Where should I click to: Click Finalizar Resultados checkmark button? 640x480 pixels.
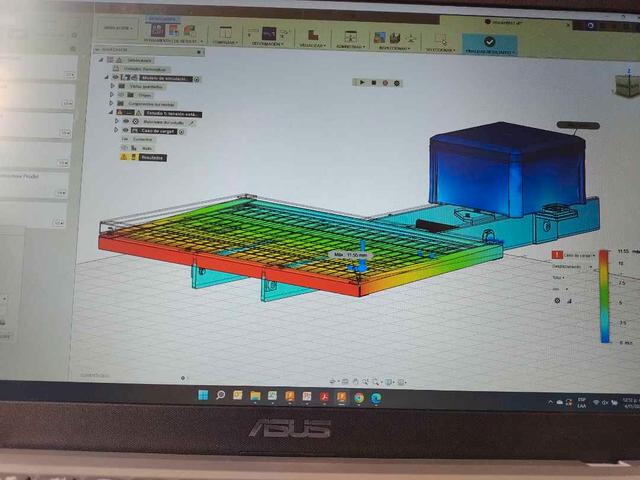tap(489, 42)
